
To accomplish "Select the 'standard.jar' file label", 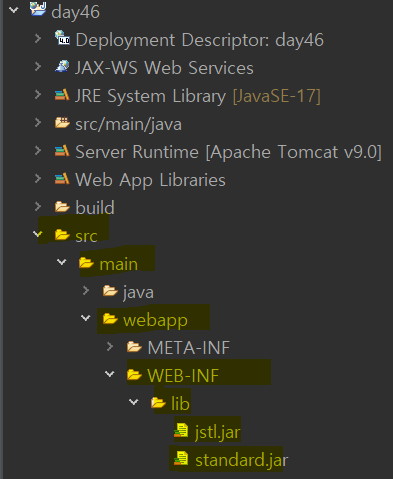I will click(x=242, y=460).
